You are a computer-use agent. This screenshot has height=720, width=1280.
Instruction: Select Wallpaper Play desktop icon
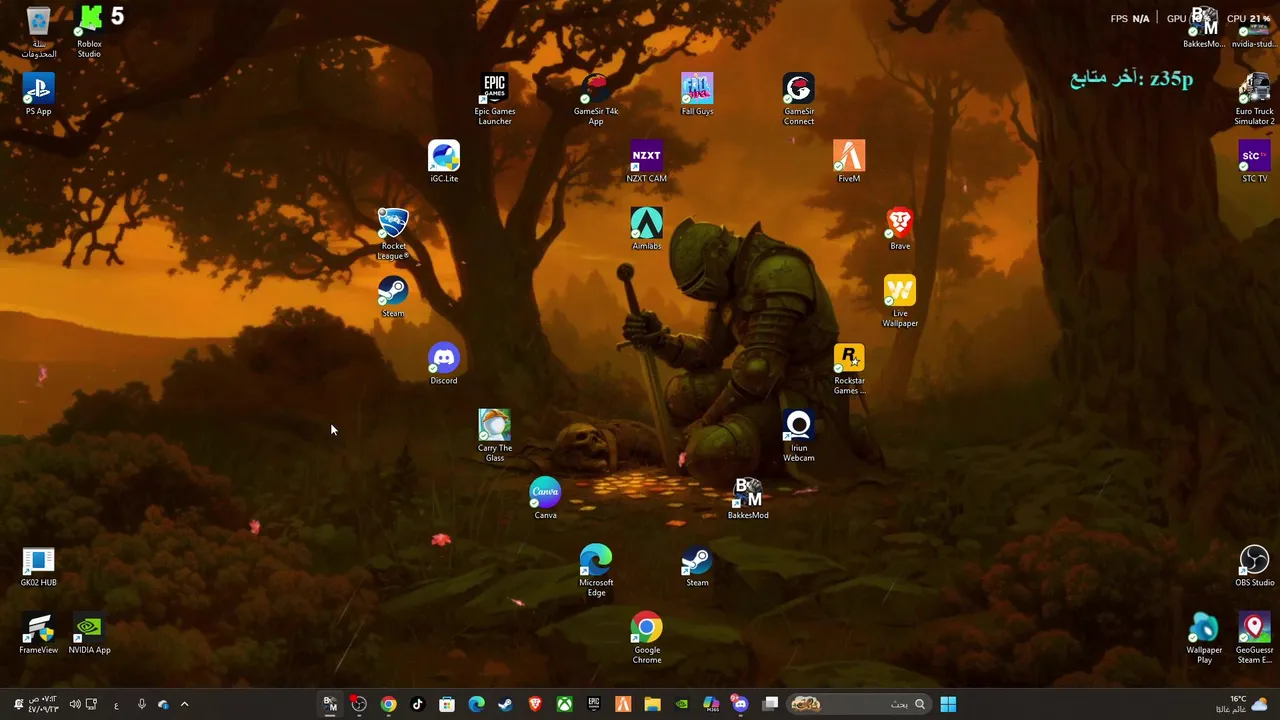(1204, 638)
